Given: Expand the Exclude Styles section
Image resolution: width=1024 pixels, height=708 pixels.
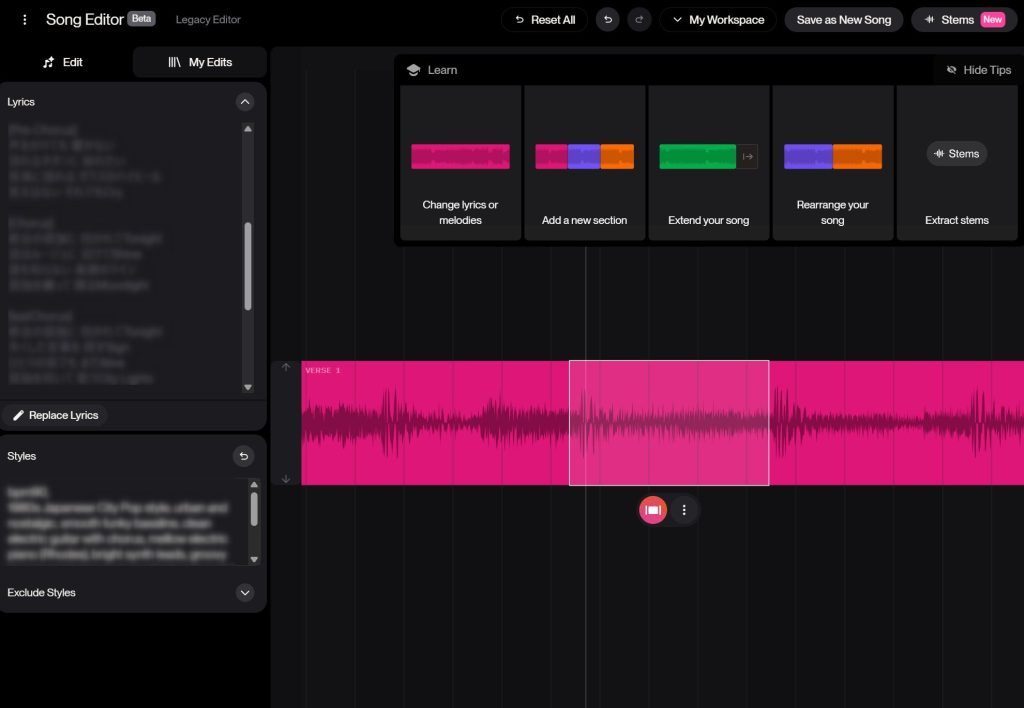Looking at the screenshot, I should coord(244,593).
